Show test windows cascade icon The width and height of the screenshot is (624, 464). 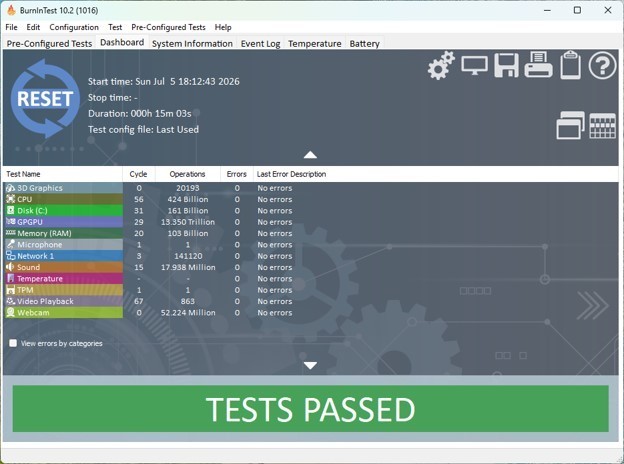pyautogui.click(x=570, y=125)
